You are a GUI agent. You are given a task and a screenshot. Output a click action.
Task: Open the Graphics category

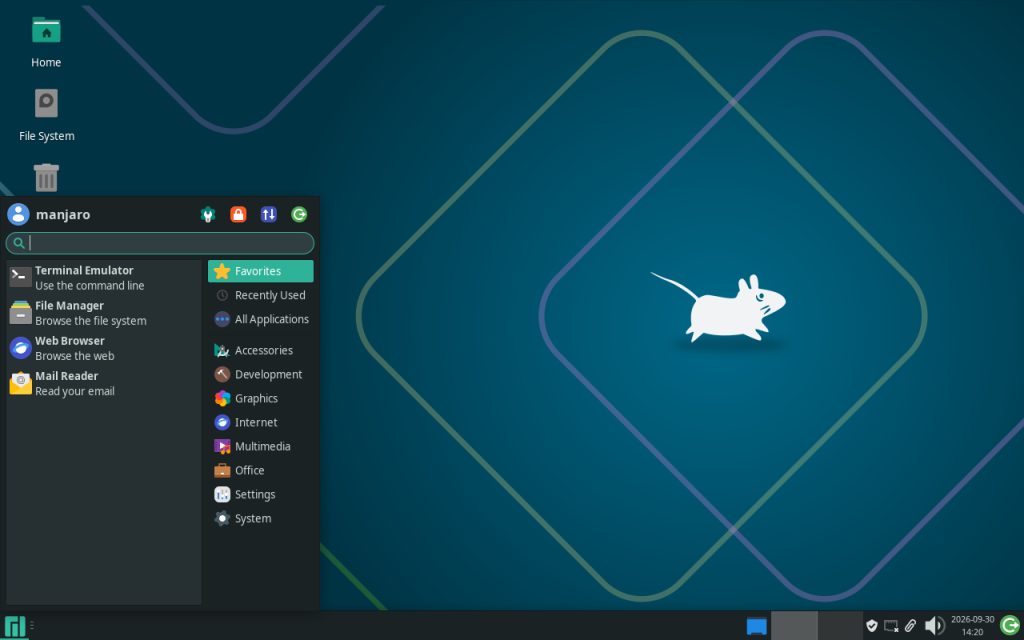[x=261, y=398]
